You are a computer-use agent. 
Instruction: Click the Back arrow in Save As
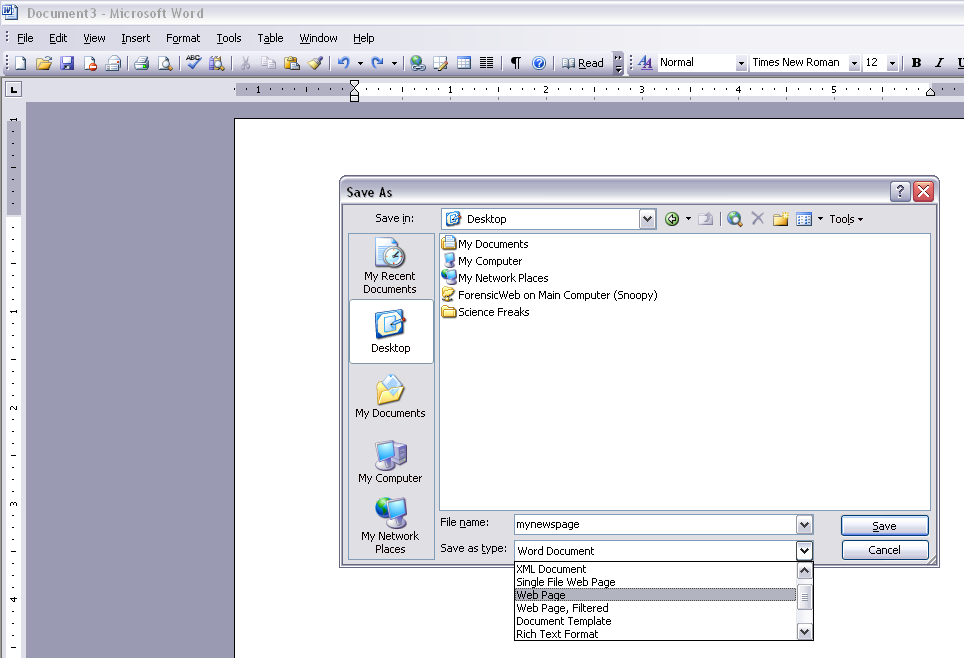click(x=672, y=219)
